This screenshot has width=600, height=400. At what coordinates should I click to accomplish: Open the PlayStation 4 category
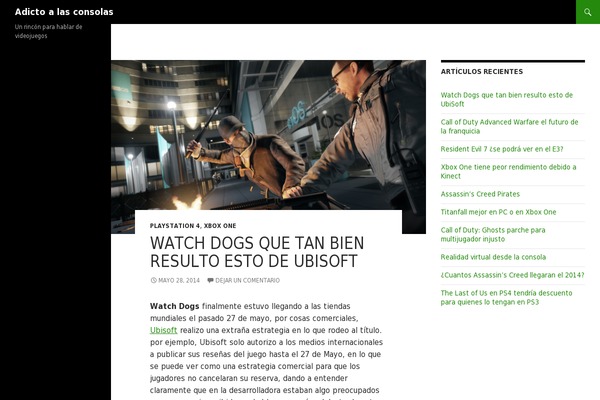[x=175, y=226]
